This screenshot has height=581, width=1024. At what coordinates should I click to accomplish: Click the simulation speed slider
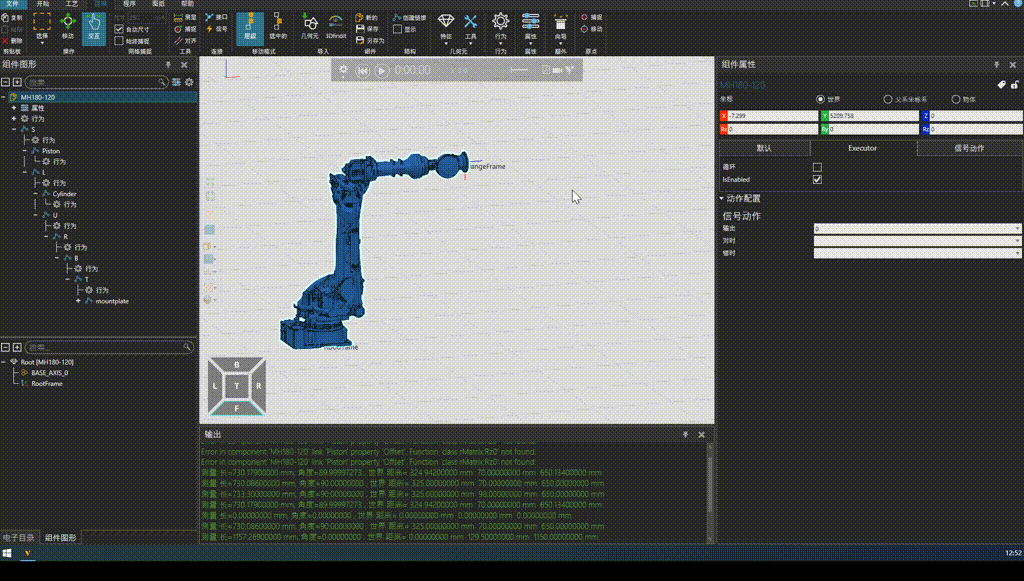click(x=519, y=70)
